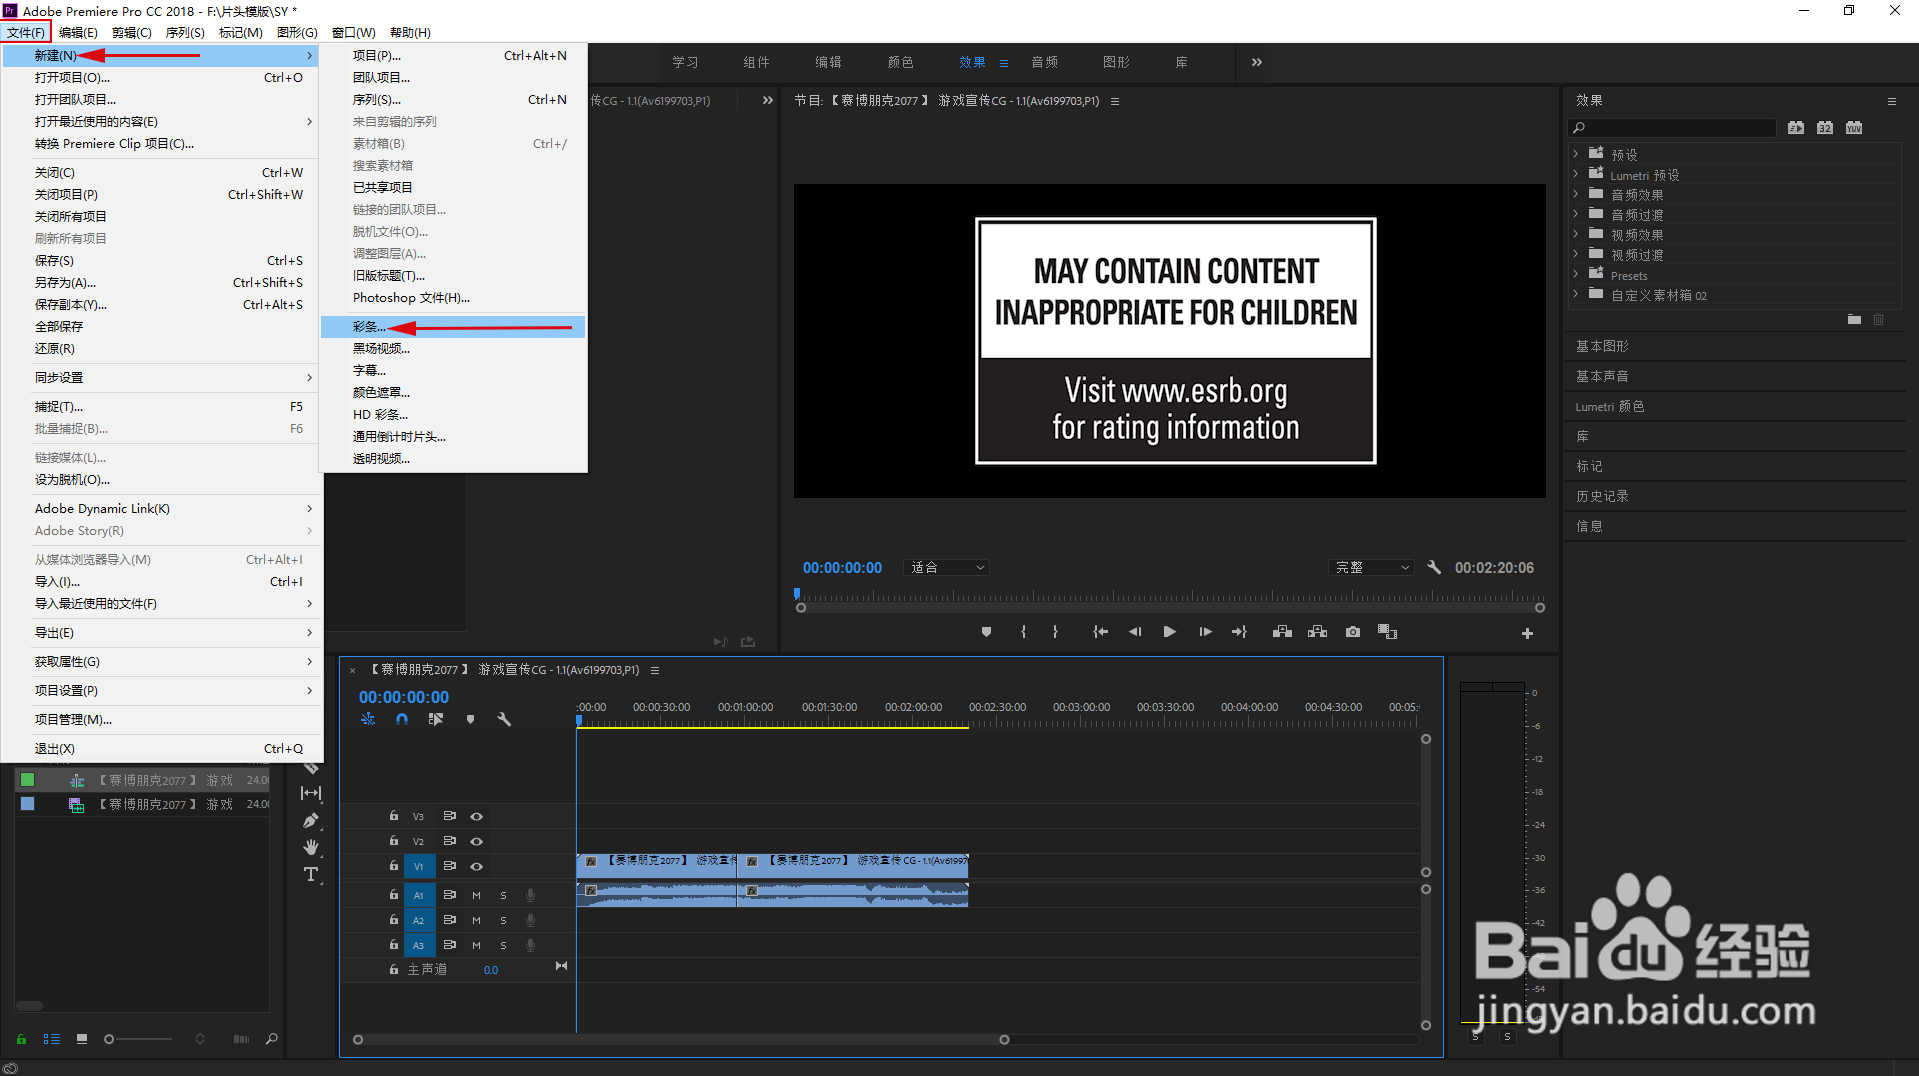Image resolution: width=1919 pixels, height=1076 pixels.
Task: Switch to the 颜色 workspace tab
Action: tap(900, 62)
